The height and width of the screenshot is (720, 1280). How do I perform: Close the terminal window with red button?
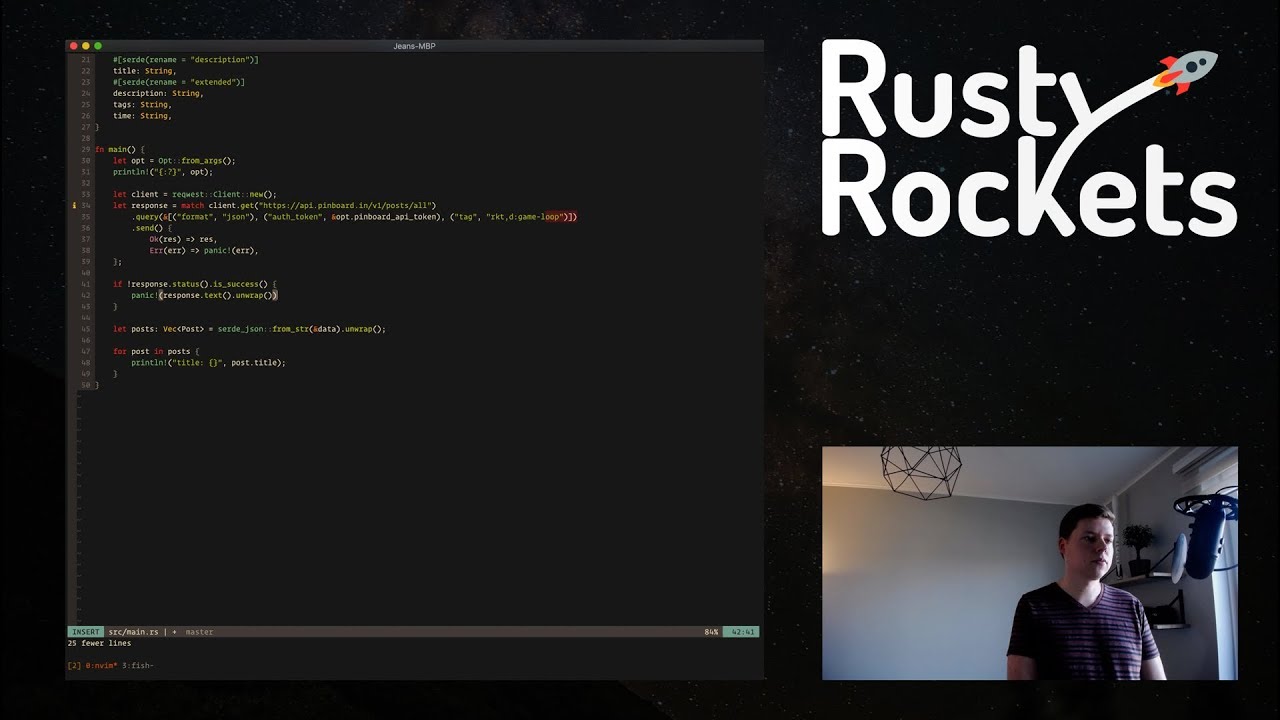[74, 46]
